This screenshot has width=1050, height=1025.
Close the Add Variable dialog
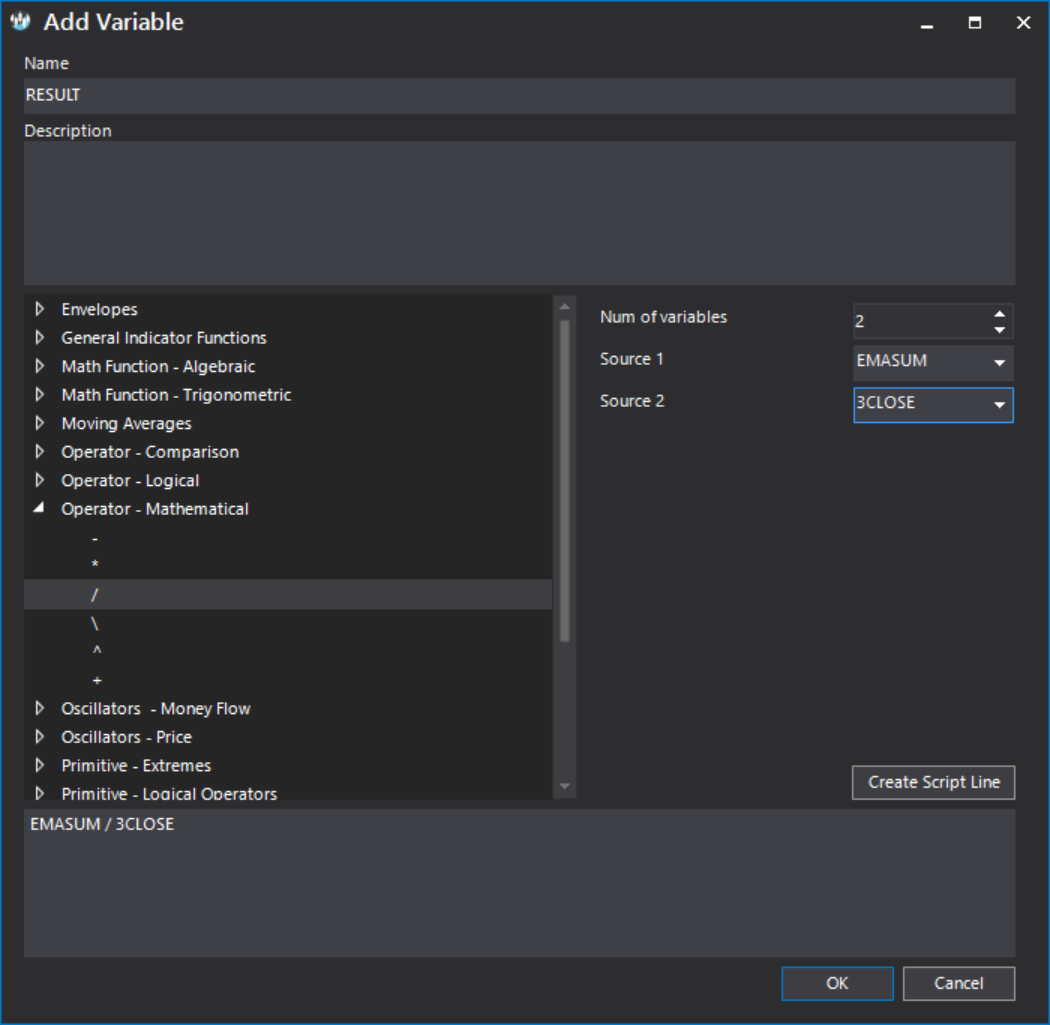(x=1023, y=23)
